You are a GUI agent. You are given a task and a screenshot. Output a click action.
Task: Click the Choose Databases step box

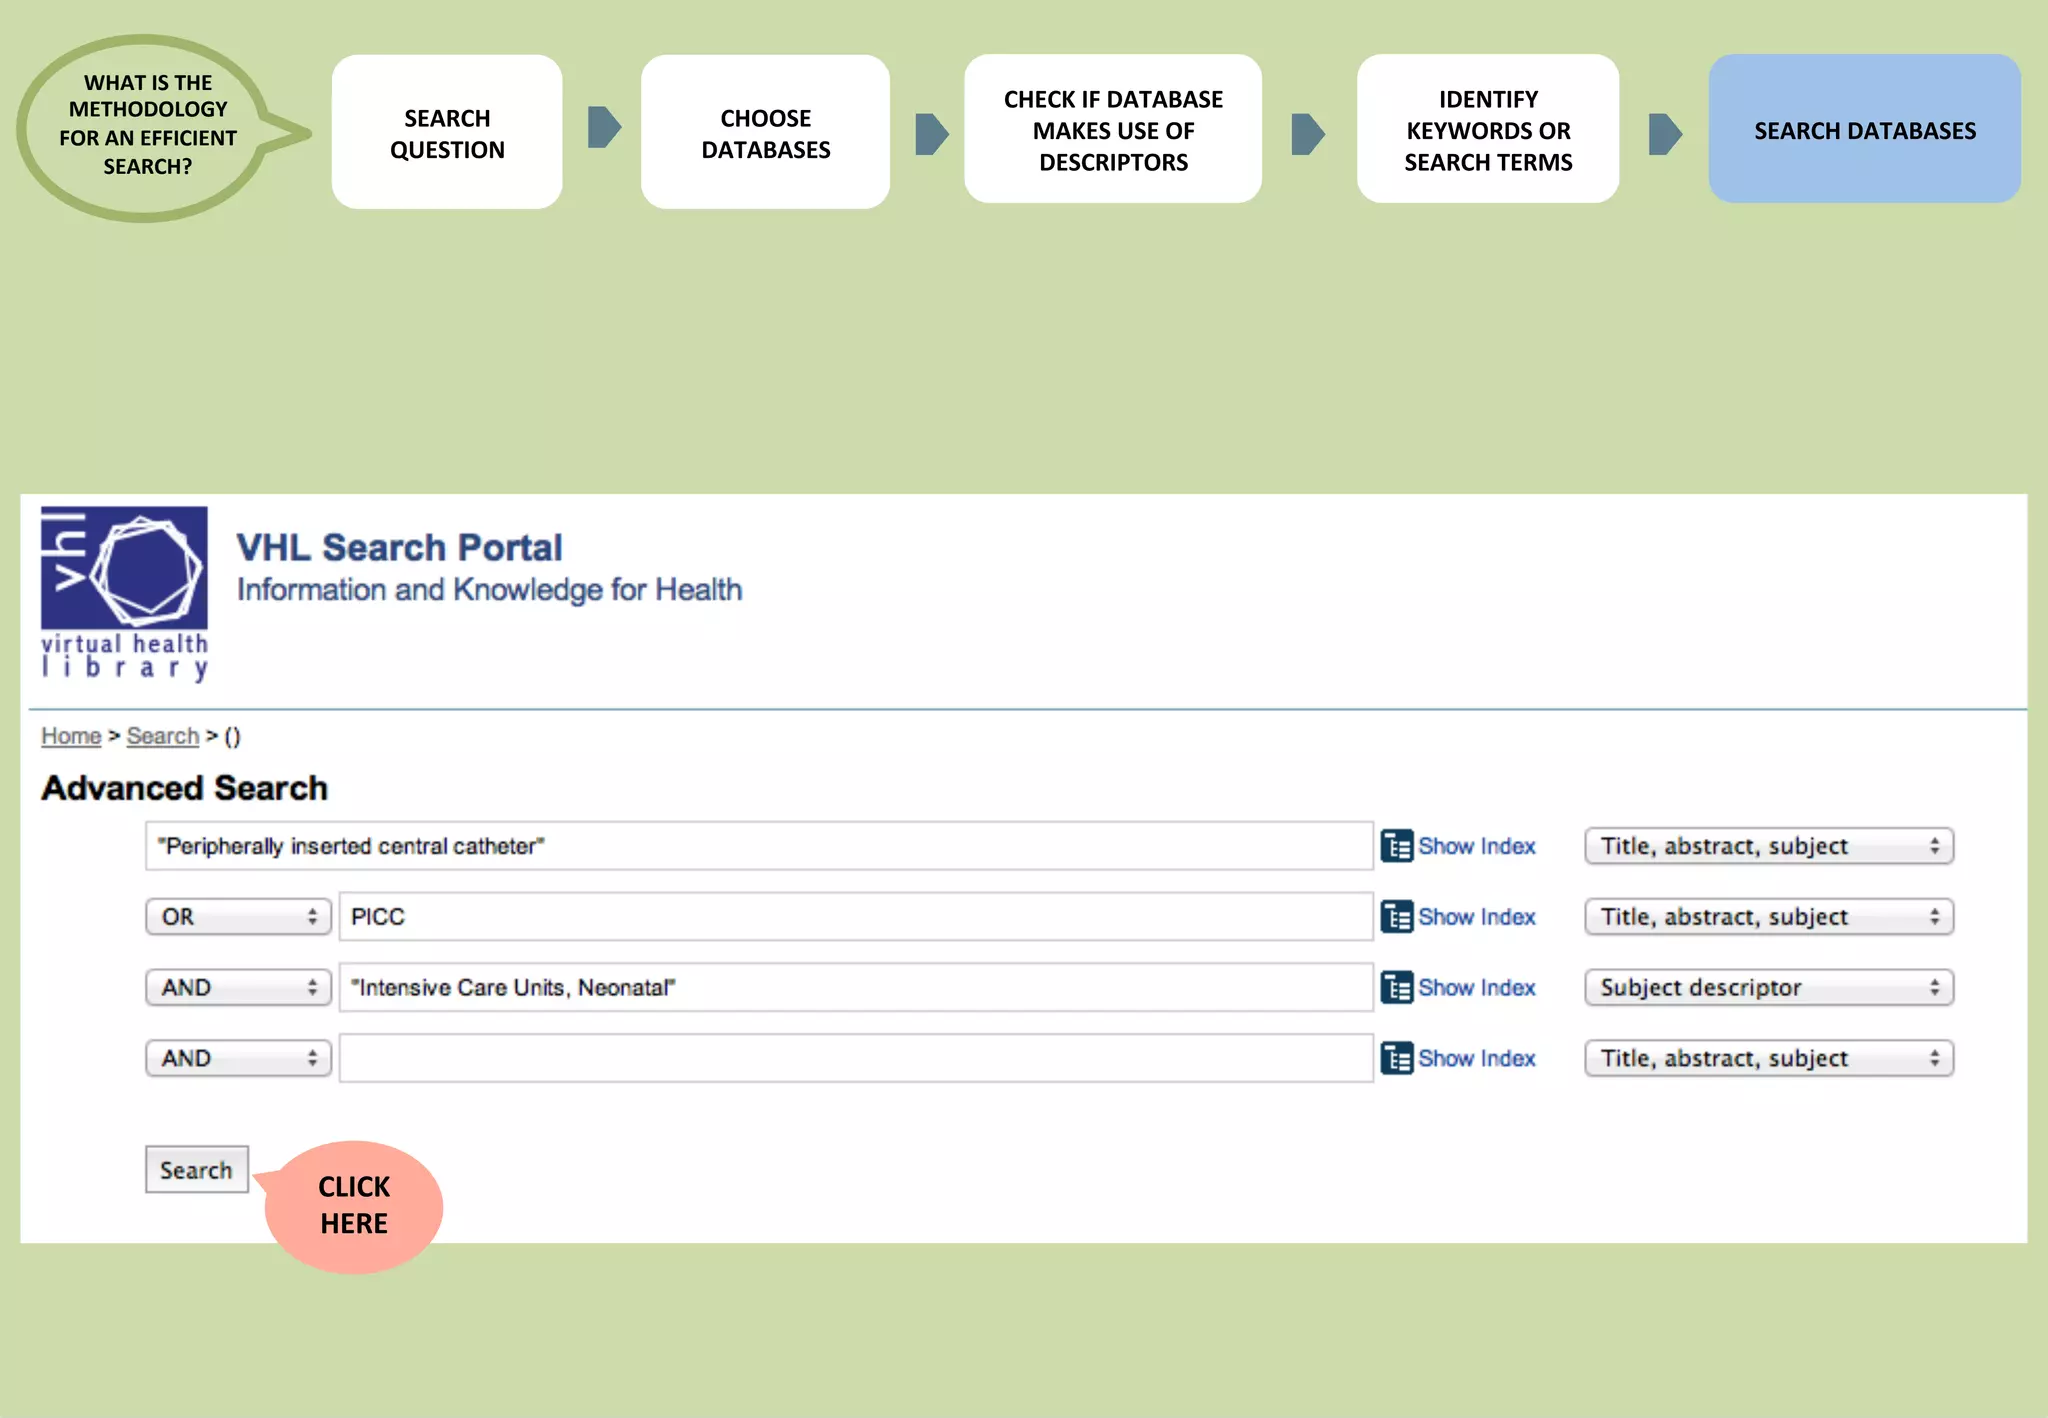point(766,132)
